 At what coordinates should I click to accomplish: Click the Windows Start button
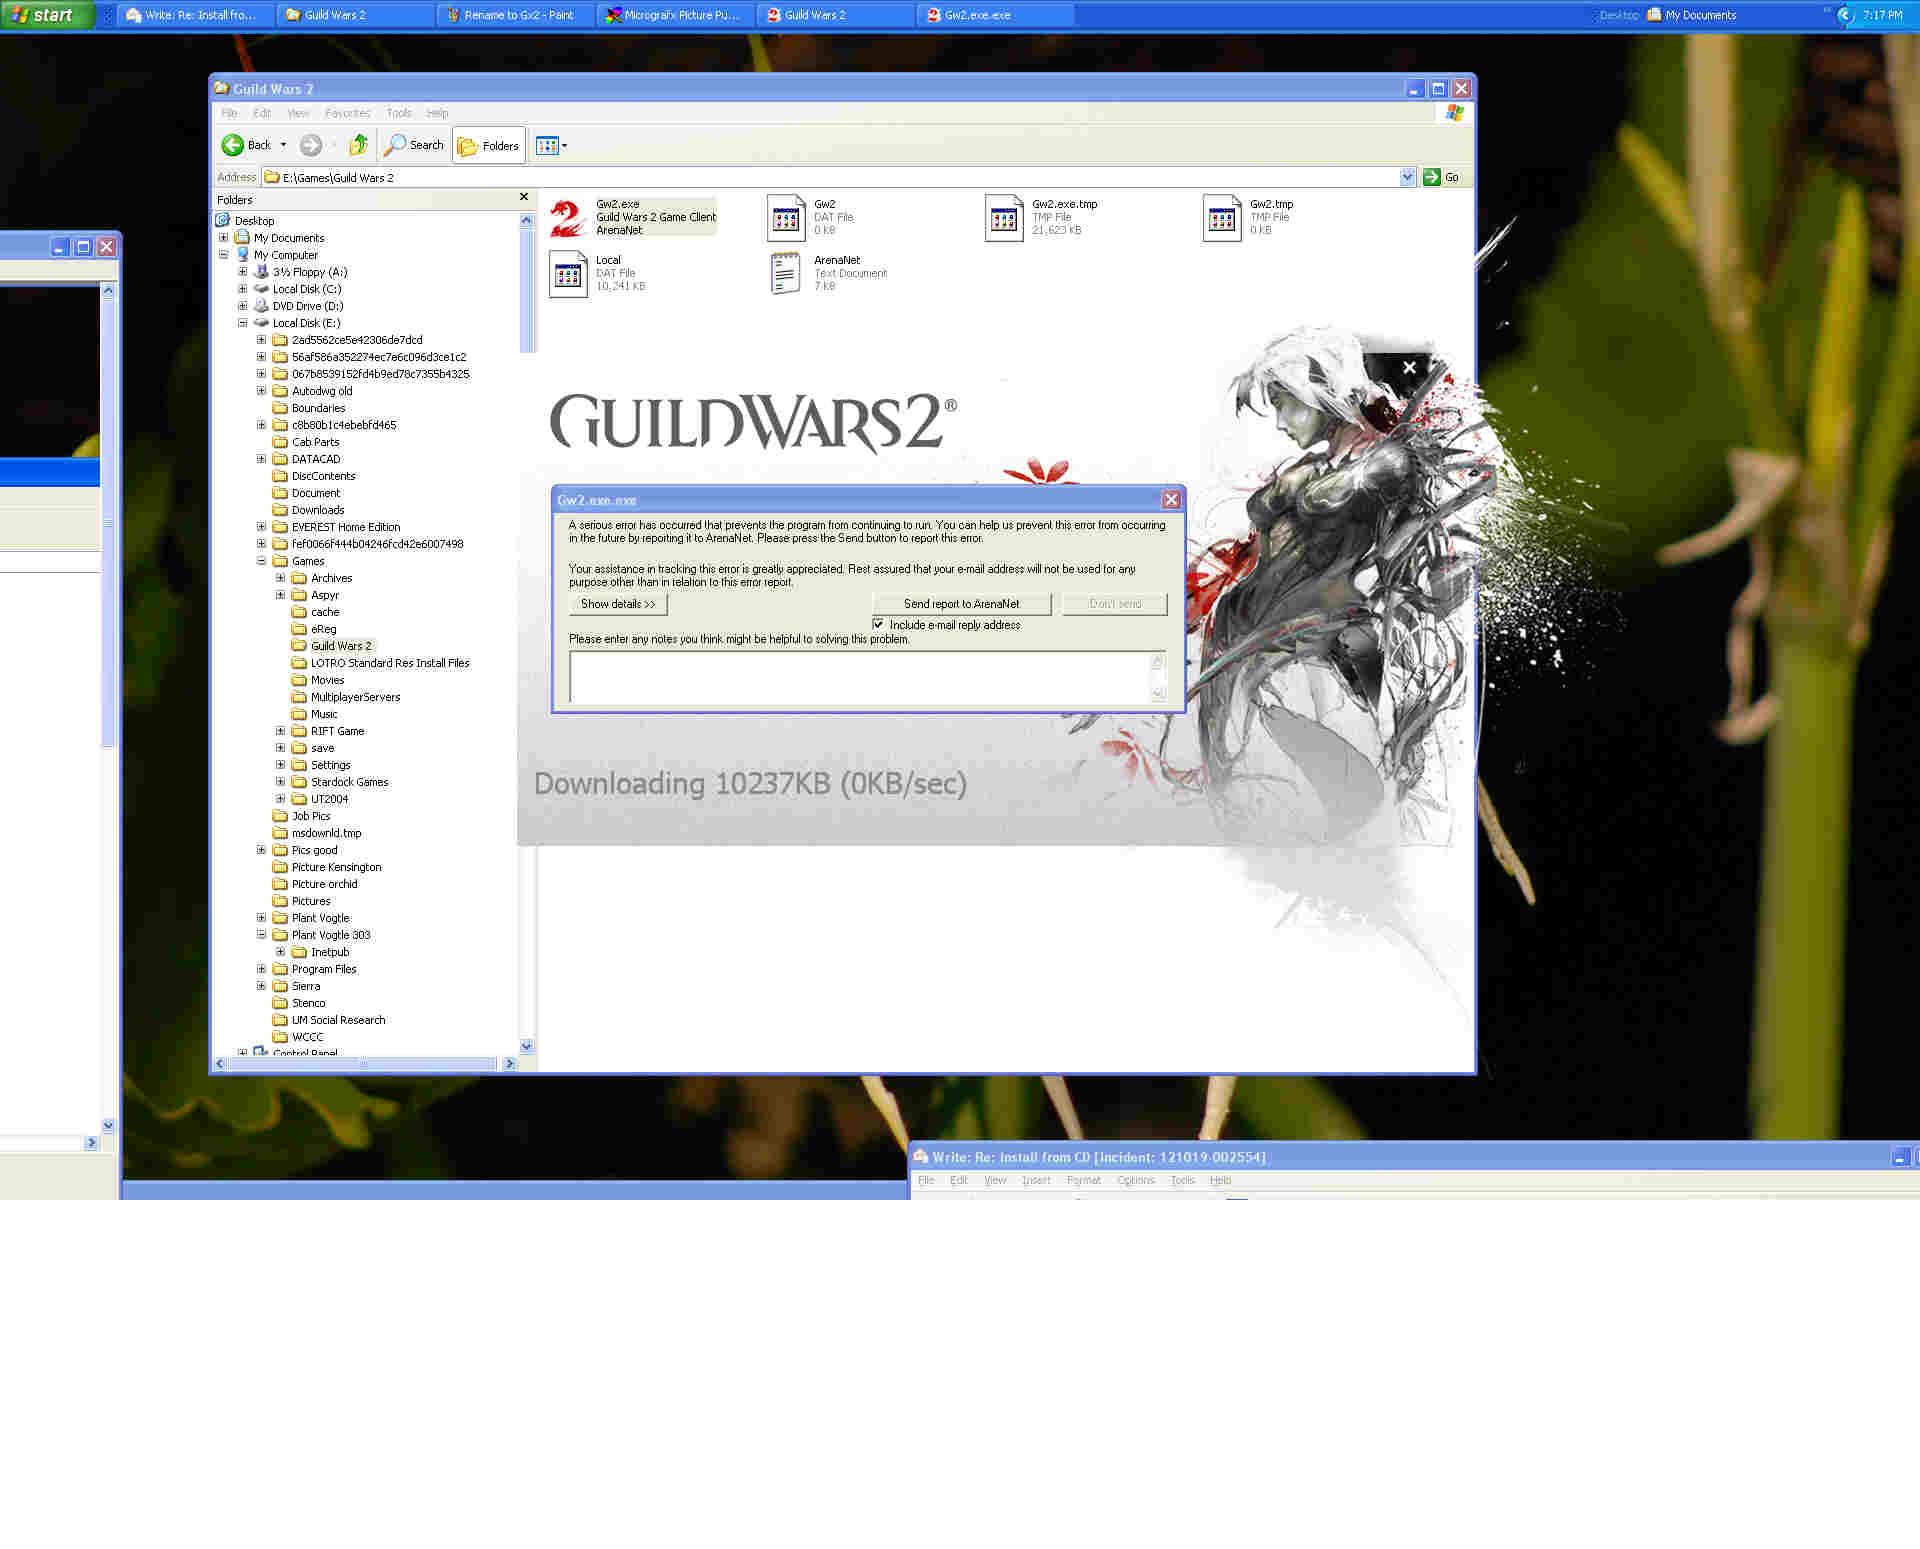click(46, 15)
